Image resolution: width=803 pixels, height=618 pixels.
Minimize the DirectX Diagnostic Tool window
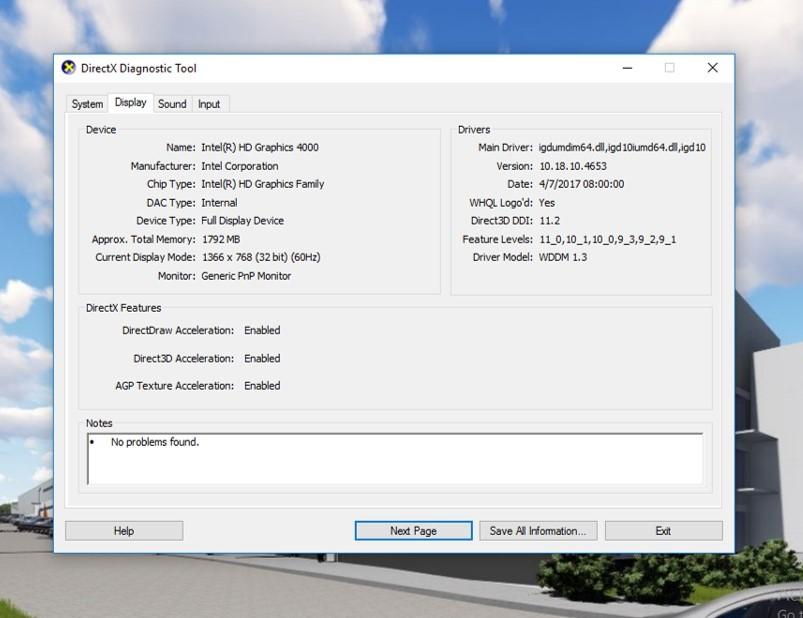[x=627, y=68]
